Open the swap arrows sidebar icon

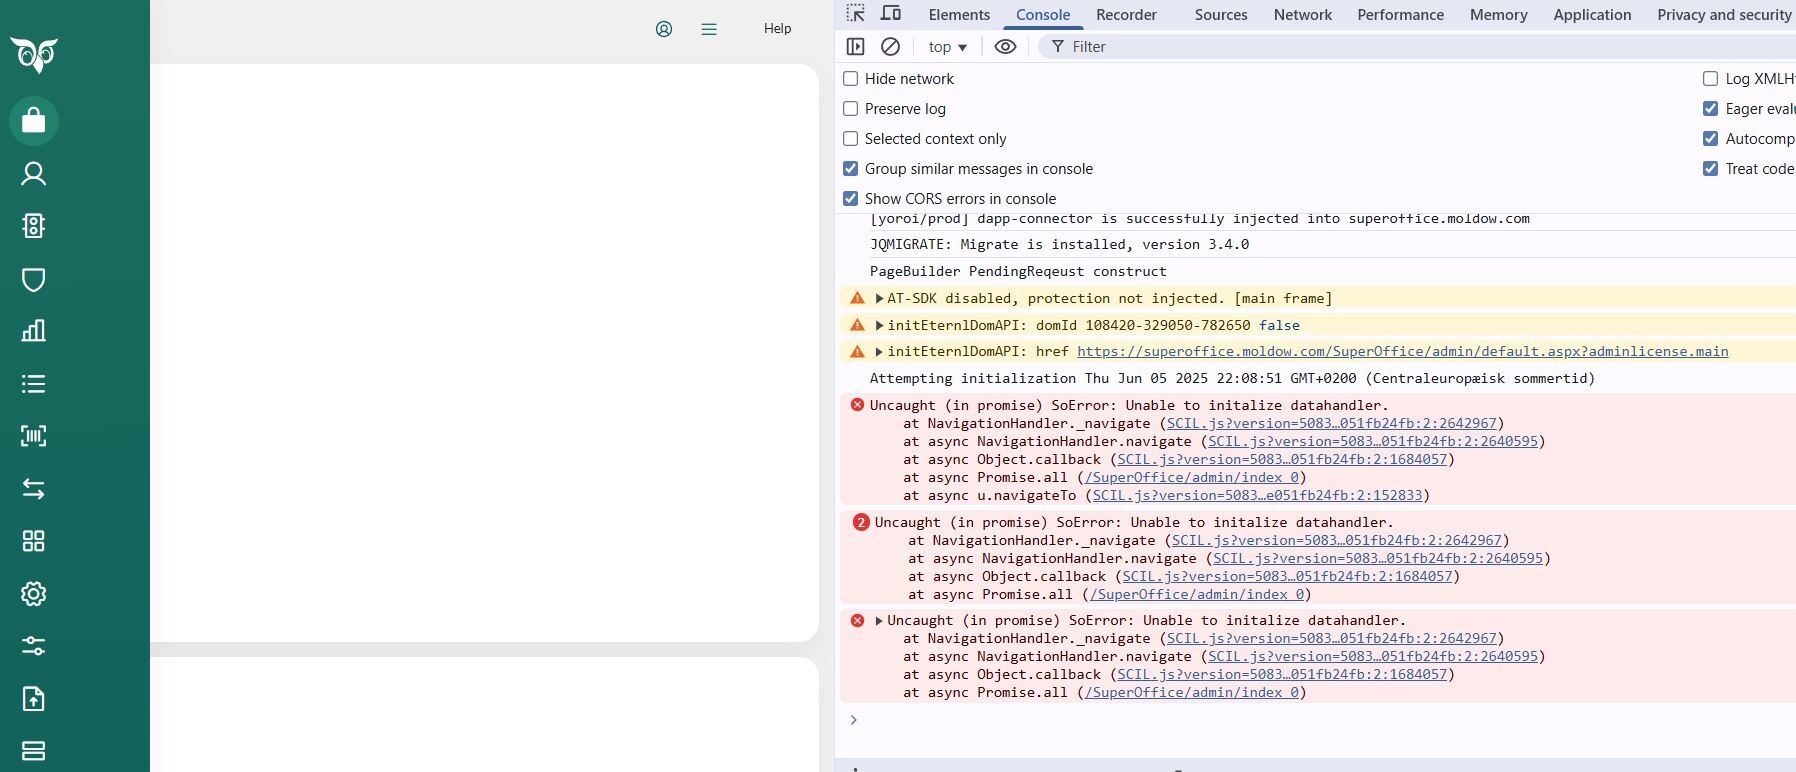click(x=34, y=488)
